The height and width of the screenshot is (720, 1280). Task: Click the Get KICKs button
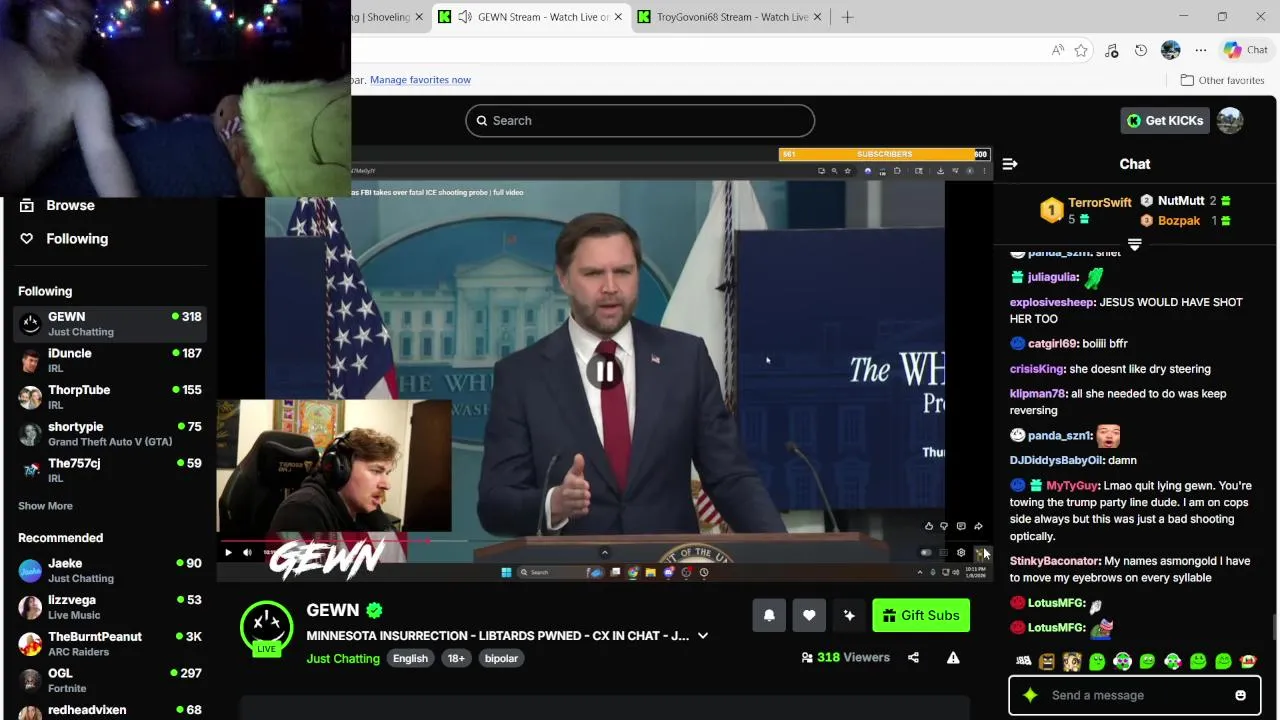1165,120
